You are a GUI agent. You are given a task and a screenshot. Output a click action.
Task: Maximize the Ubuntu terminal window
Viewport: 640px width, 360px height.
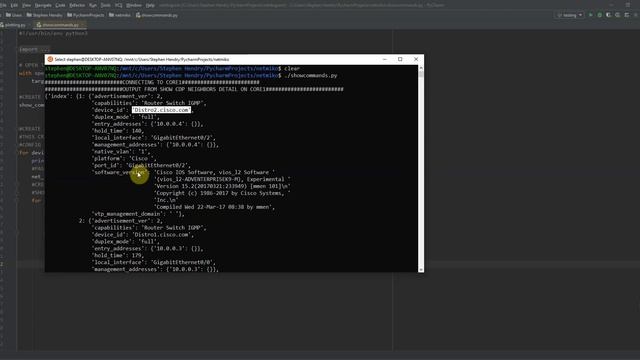[x=400, y=59]
